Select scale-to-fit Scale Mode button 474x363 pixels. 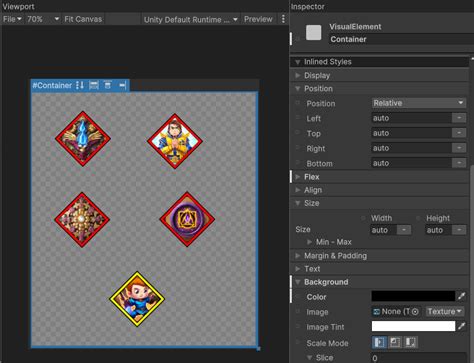[x=410, y=342]
